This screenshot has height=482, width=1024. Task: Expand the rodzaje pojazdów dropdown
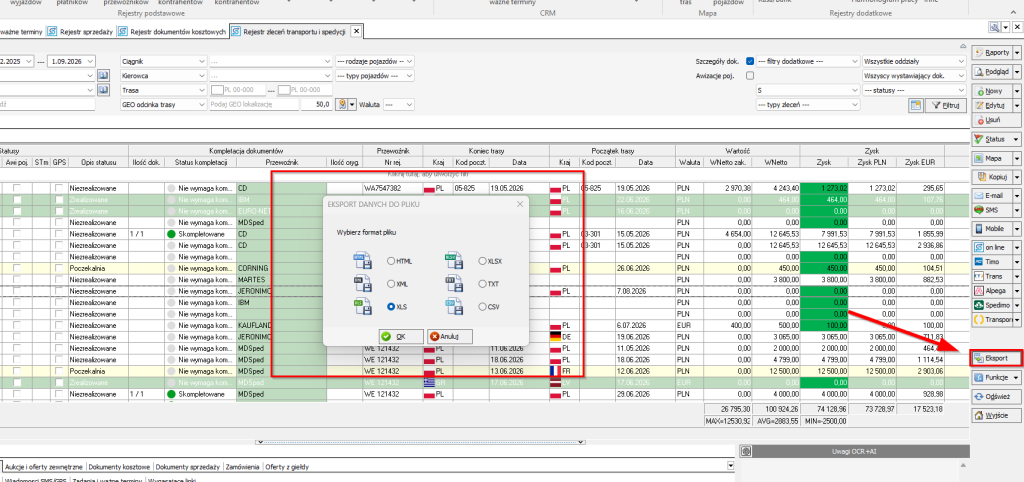click(375, 61)
